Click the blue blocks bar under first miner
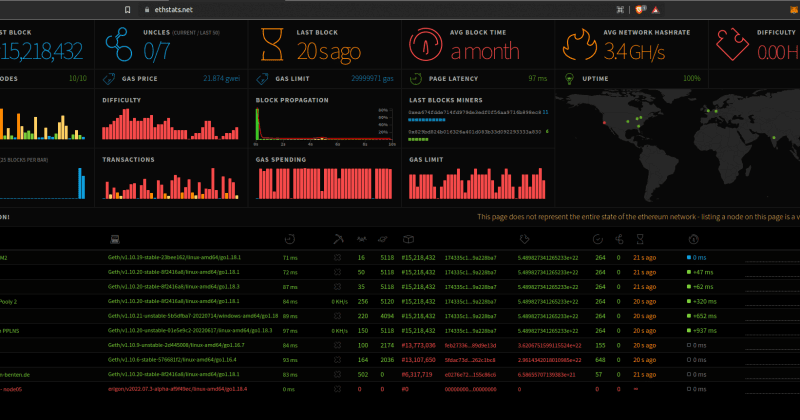 427,120
